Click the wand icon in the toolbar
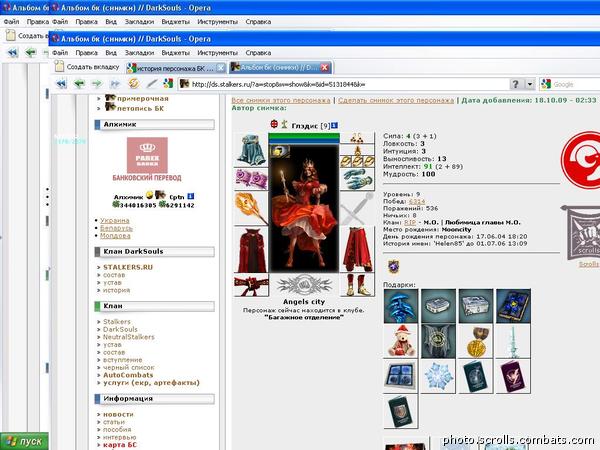This screenshot has width=600, height=450. (x=152, y=83)
